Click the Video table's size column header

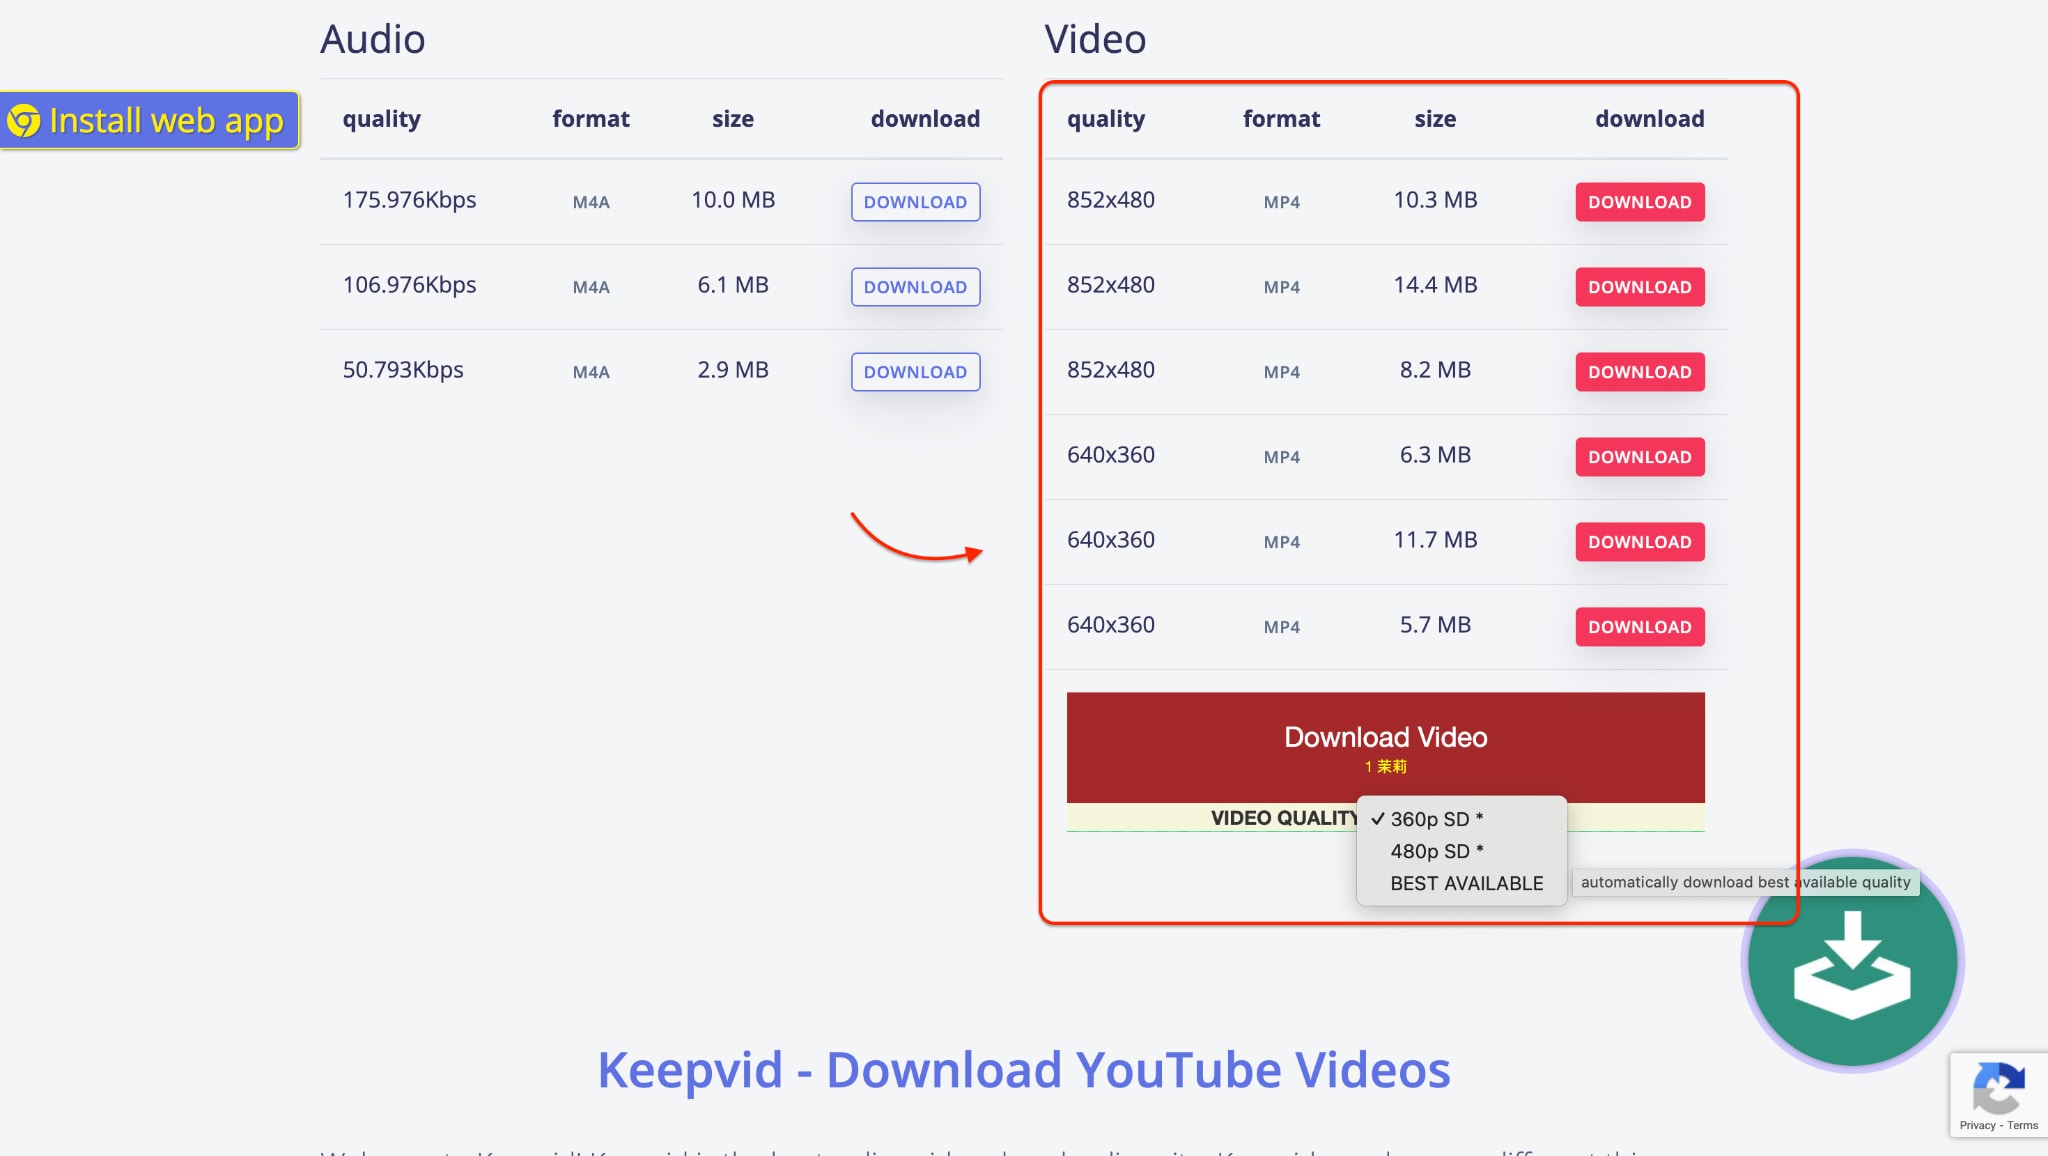[x=1435, y=119]
